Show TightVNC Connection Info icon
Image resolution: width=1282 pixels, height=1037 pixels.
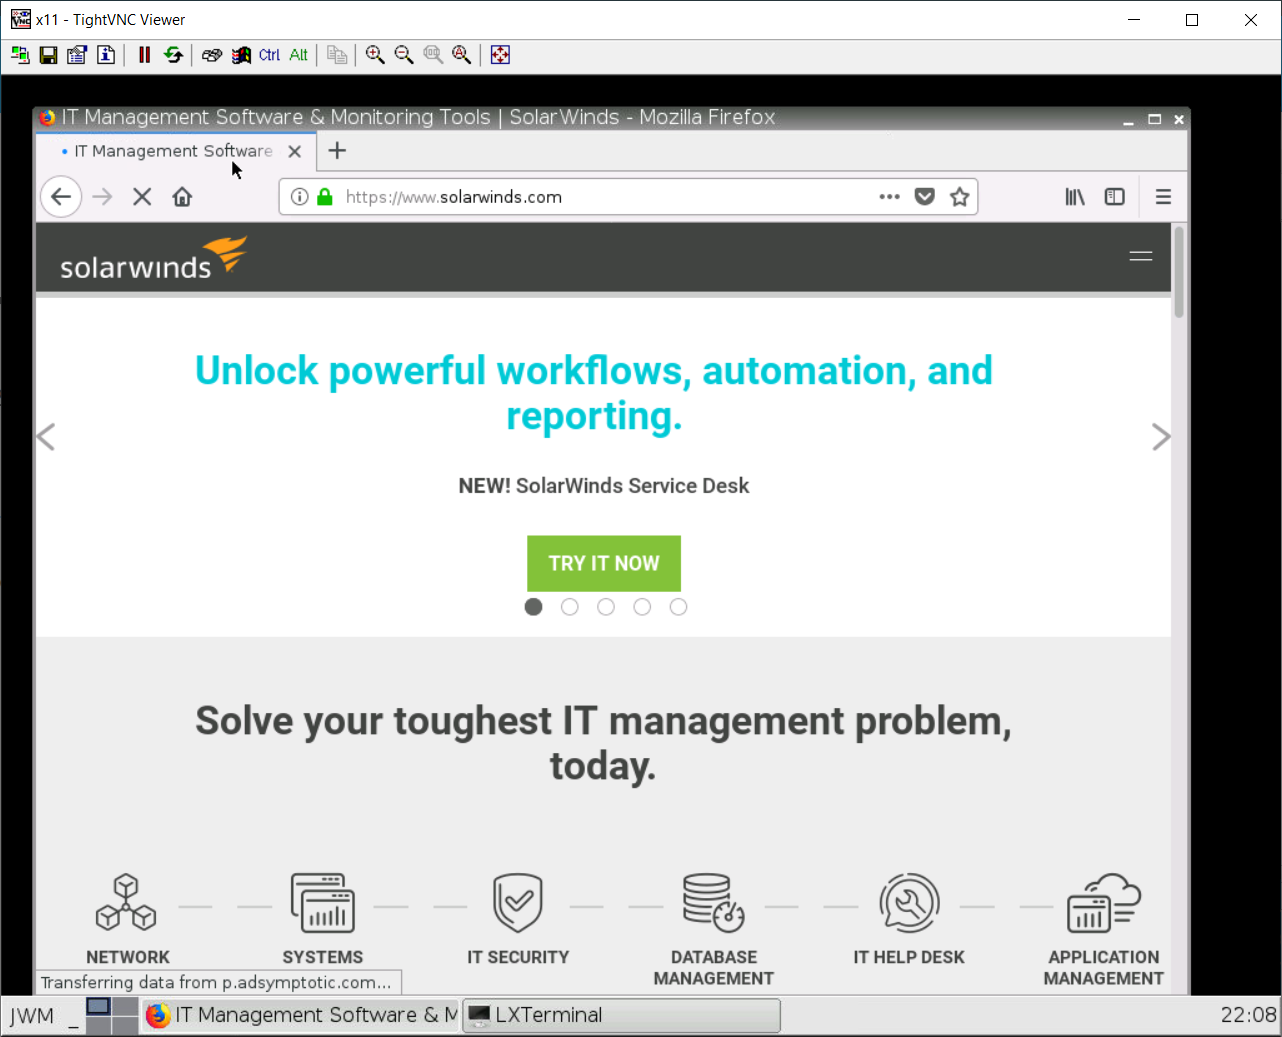pyautogui.click(x=106, y=55)
